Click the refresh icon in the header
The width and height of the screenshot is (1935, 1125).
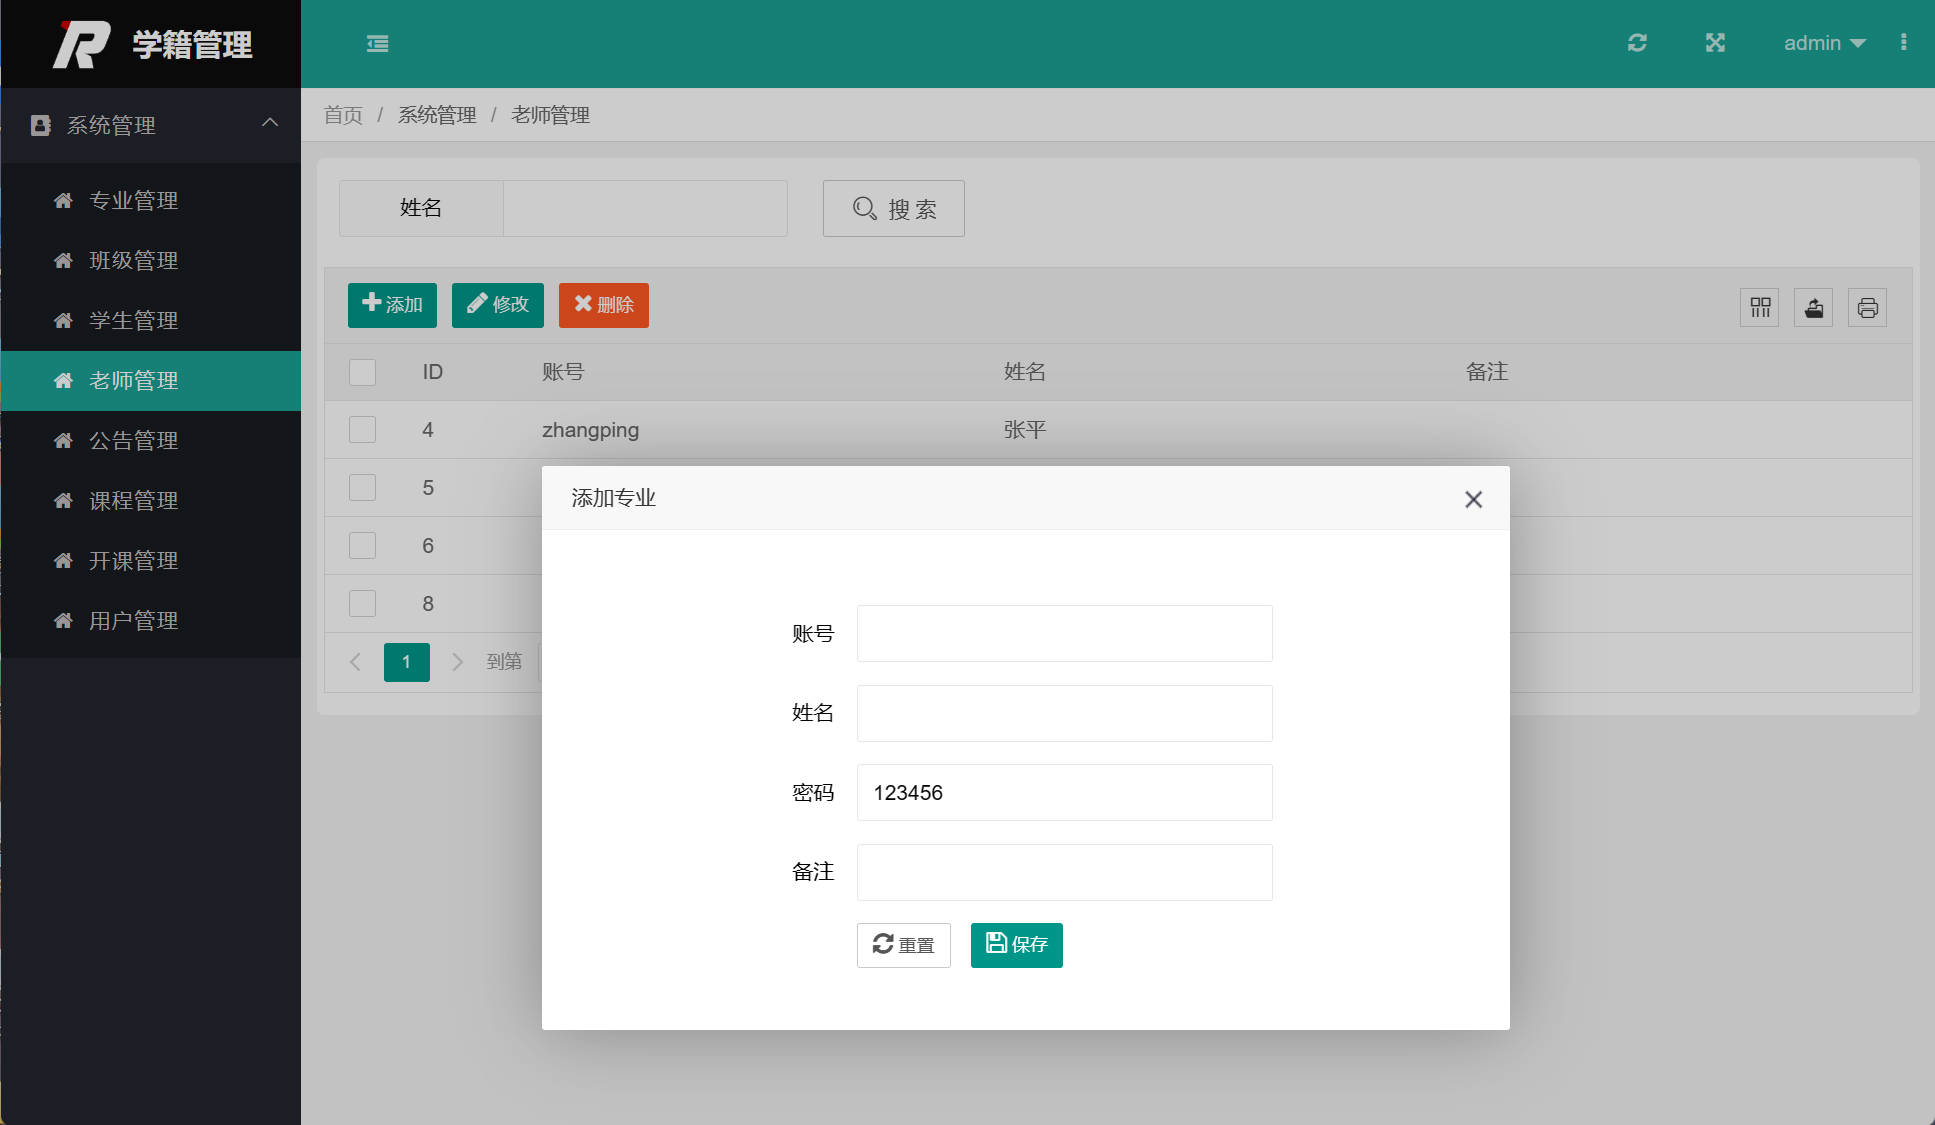(x=1637, y=43)
